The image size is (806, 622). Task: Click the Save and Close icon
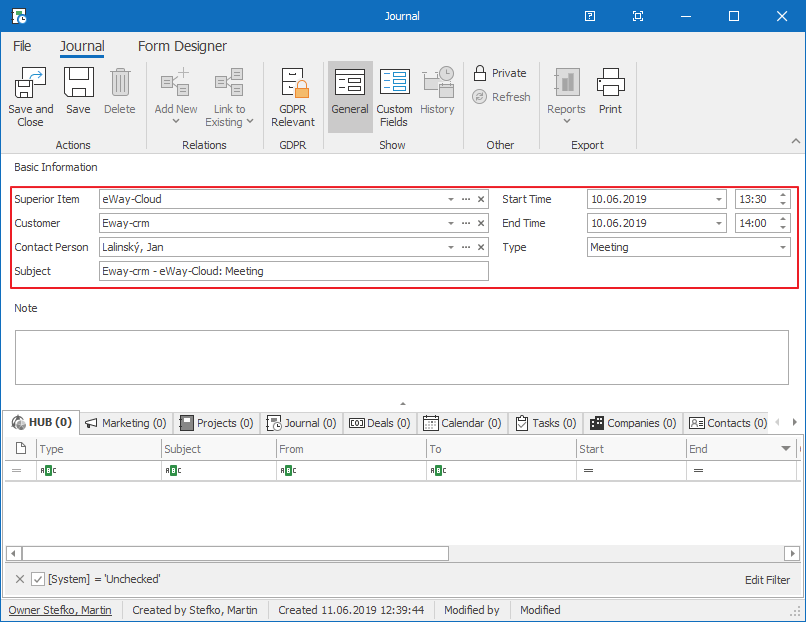(x=30, y=83)
